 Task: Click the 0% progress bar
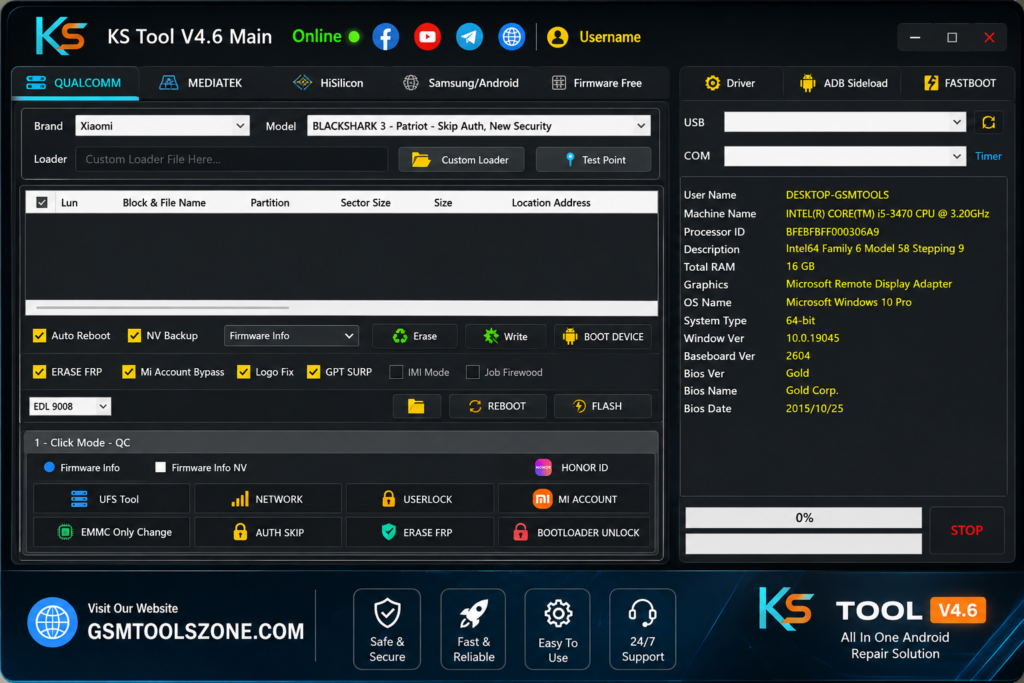803,518
